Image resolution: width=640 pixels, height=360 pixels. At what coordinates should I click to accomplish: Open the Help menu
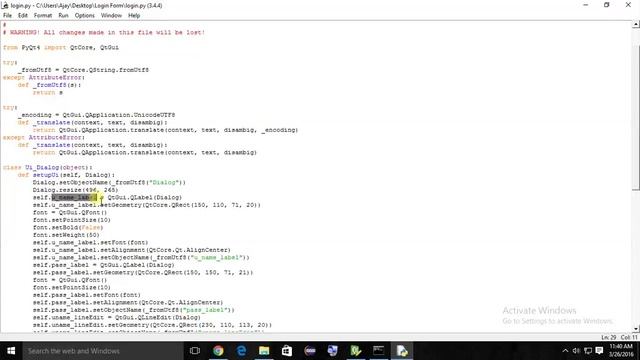click(134, 16)
